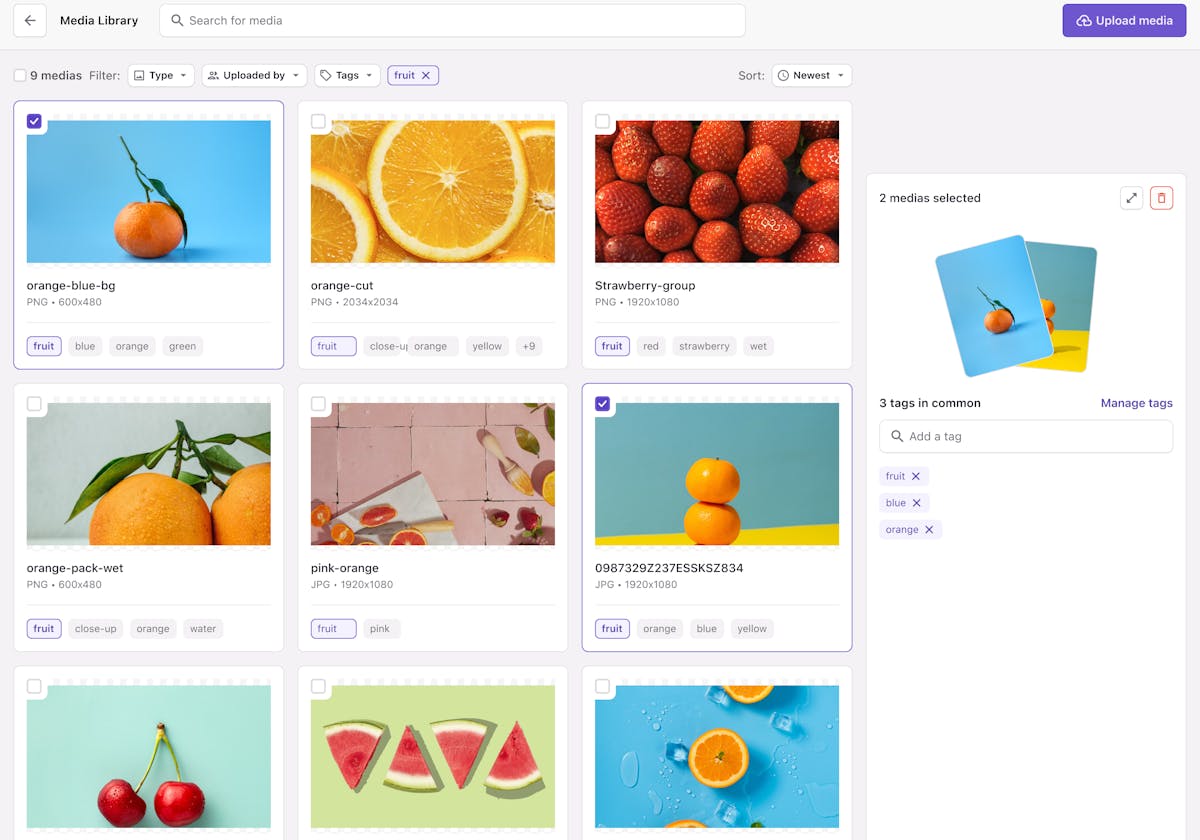Screen dimensions: 1200x840
Task: Click the stacked cards preview in side panel
Action: 1016,305
